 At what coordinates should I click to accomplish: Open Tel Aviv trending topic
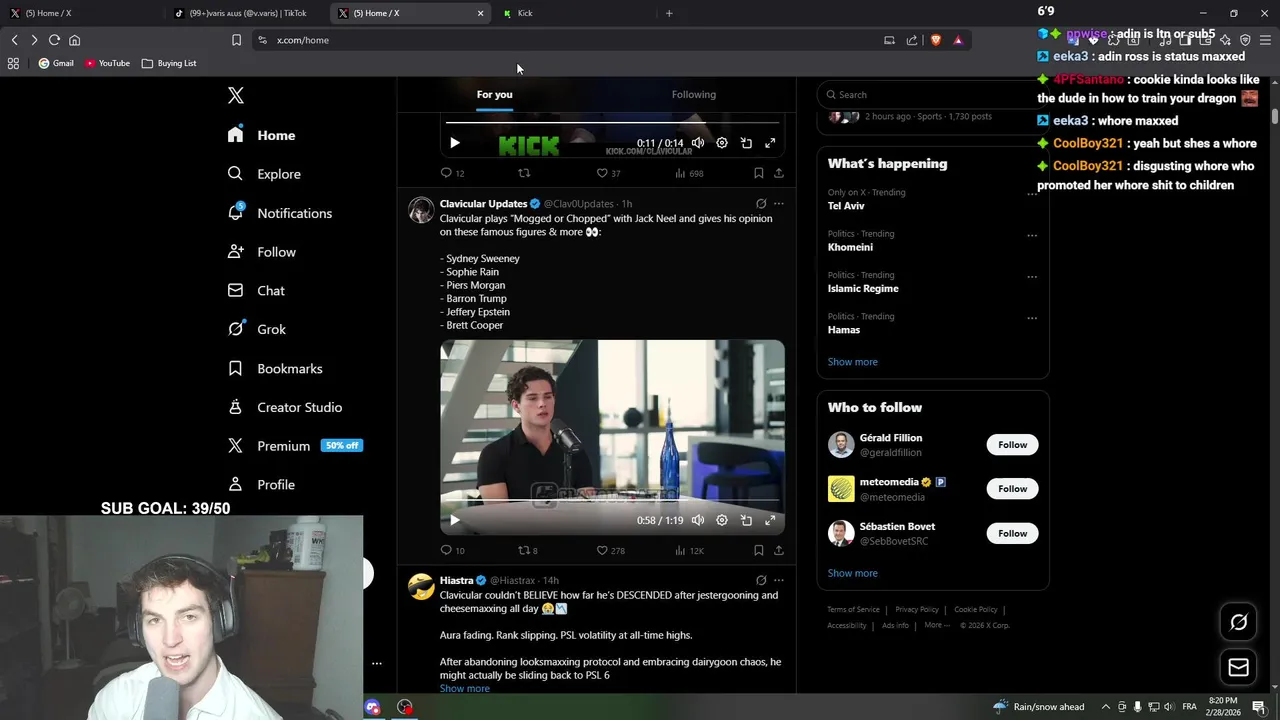pos(846,206)
